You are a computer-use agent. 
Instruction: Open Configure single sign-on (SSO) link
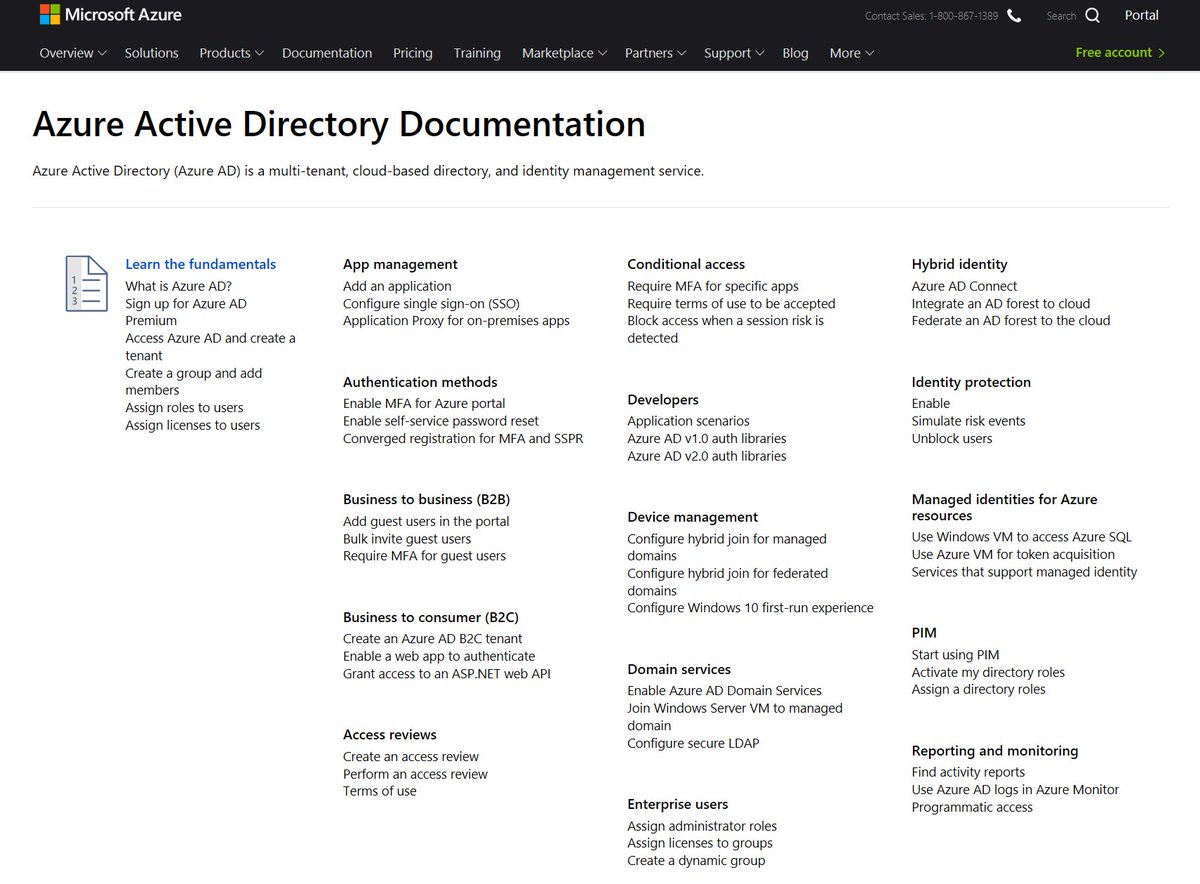coord(431,303)
